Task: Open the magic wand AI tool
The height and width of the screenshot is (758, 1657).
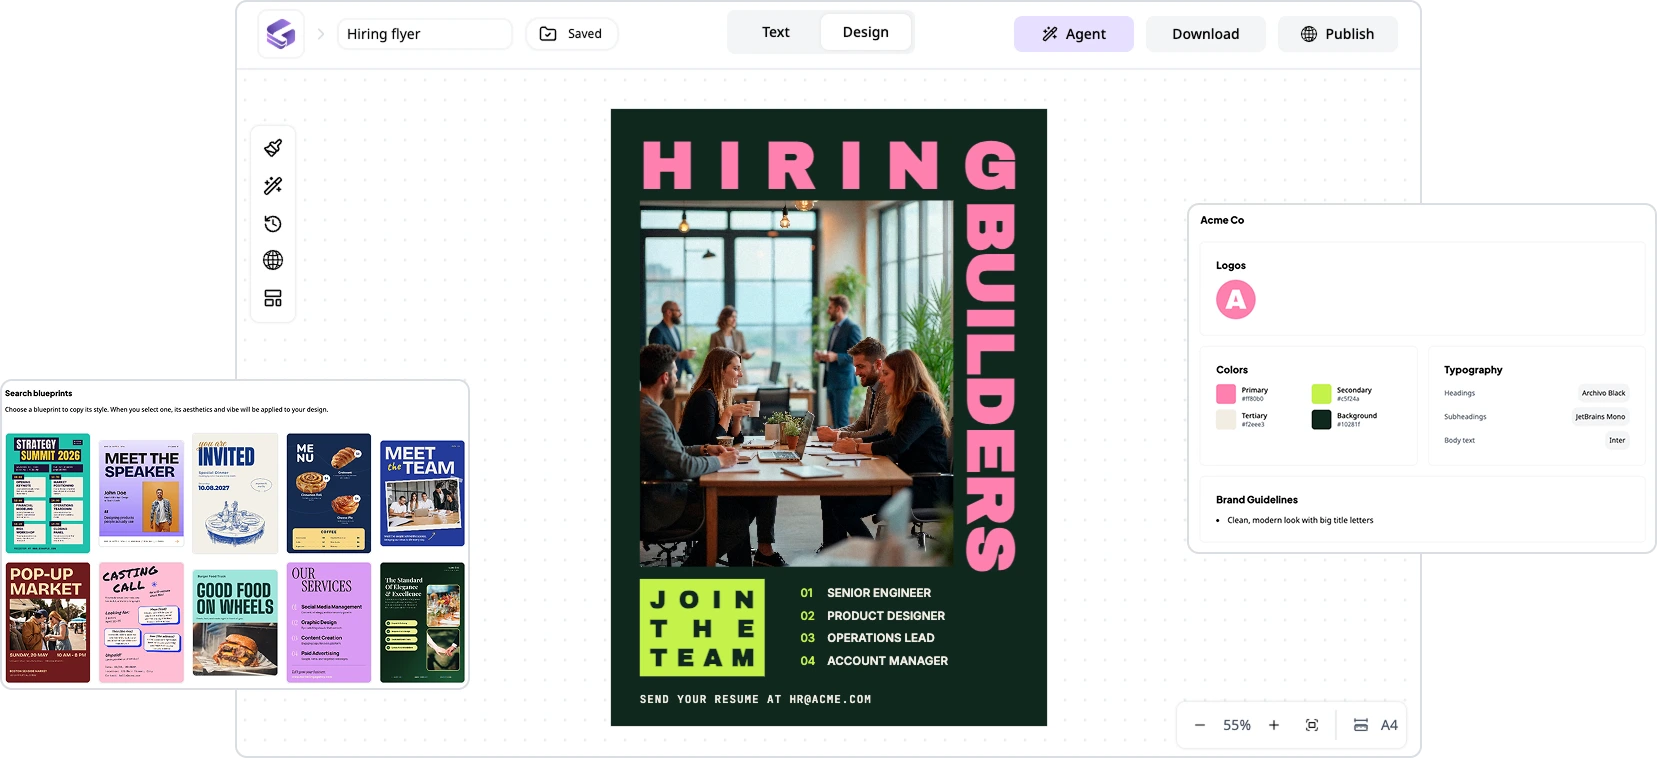Action: tap(273, 186)
